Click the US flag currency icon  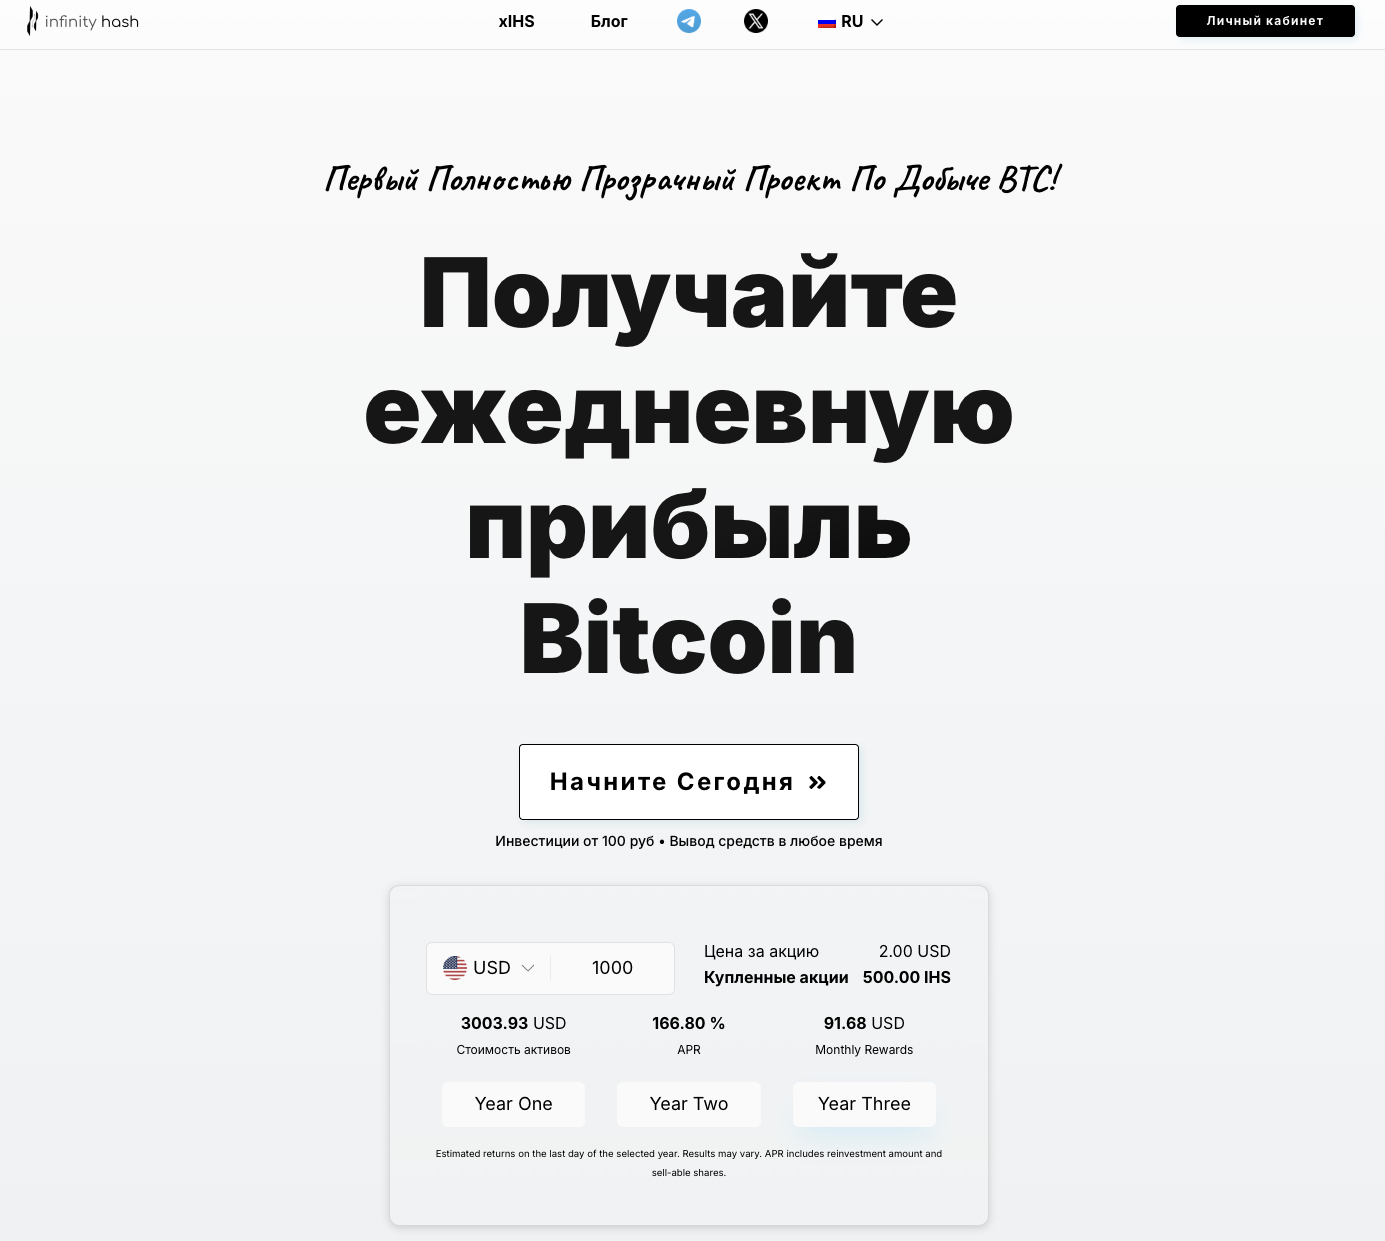[x=455, y=967]
